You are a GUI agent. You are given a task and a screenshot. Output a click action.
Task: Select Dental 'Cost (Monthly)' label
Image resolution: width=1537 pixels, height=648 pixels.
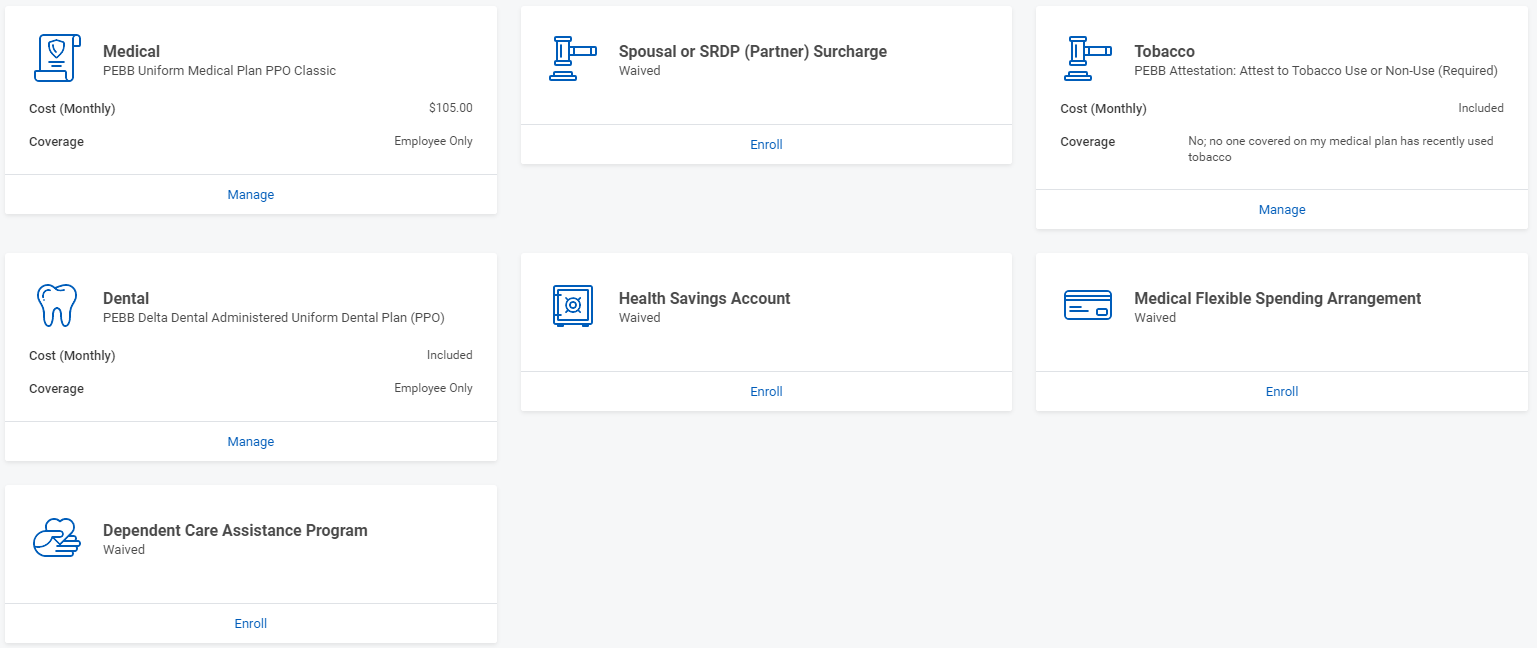pyautogui.click(x=72, y=356)
